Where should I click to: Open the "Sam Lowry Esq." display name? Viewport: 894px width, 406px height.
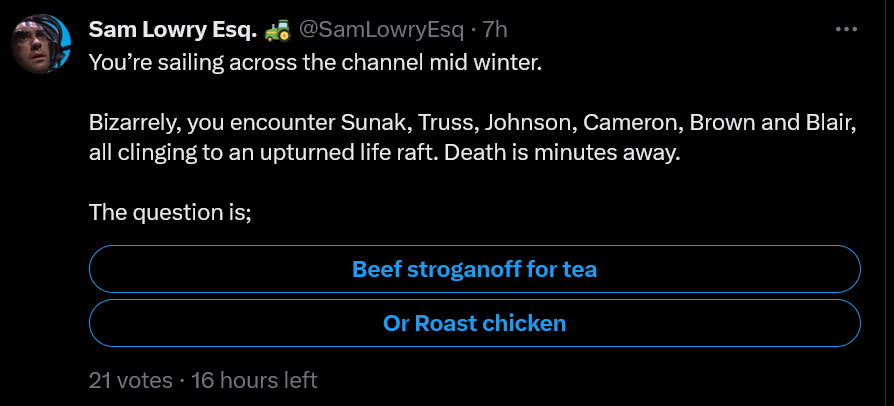click(173, 31)
